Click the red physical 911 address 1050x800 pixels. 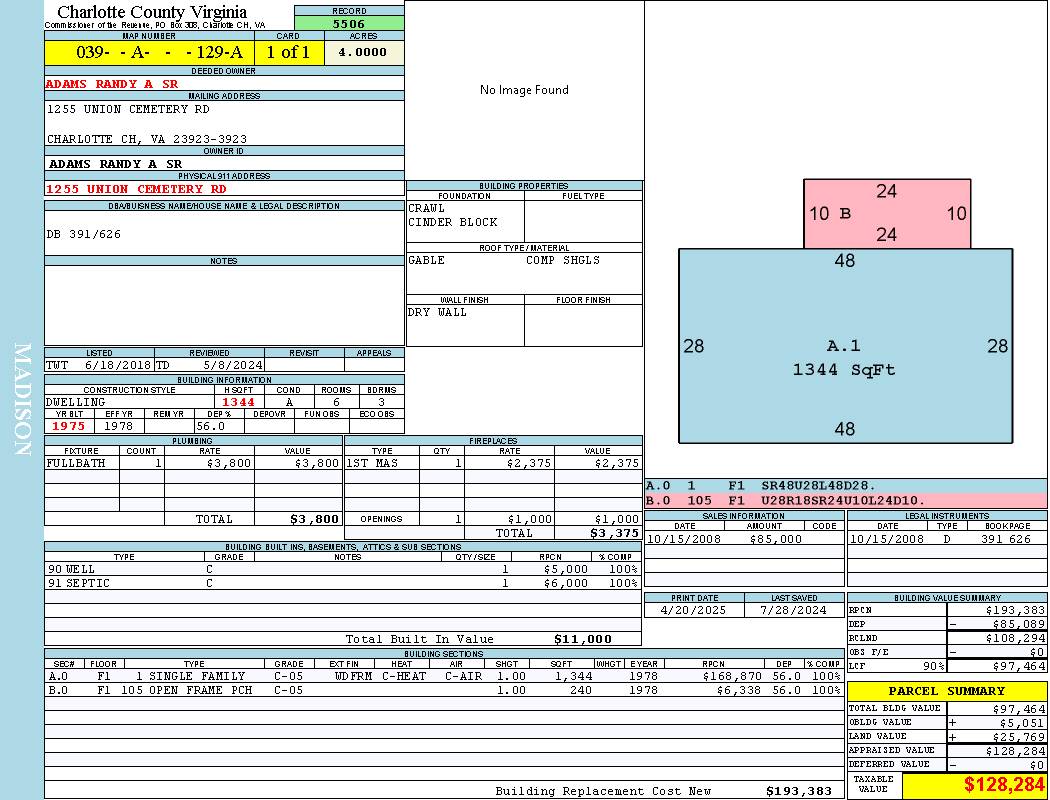(x=136, y=189)
